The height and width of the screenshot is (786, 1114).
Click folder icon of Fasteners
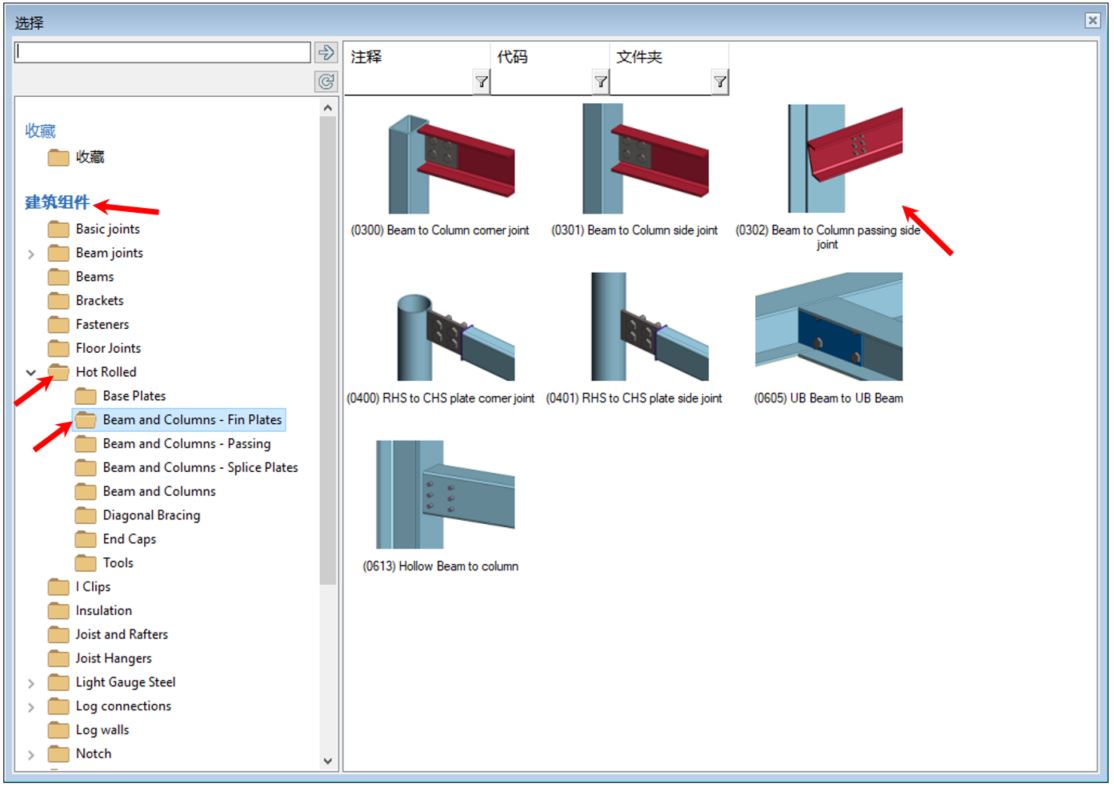click(x=58, y=325)
